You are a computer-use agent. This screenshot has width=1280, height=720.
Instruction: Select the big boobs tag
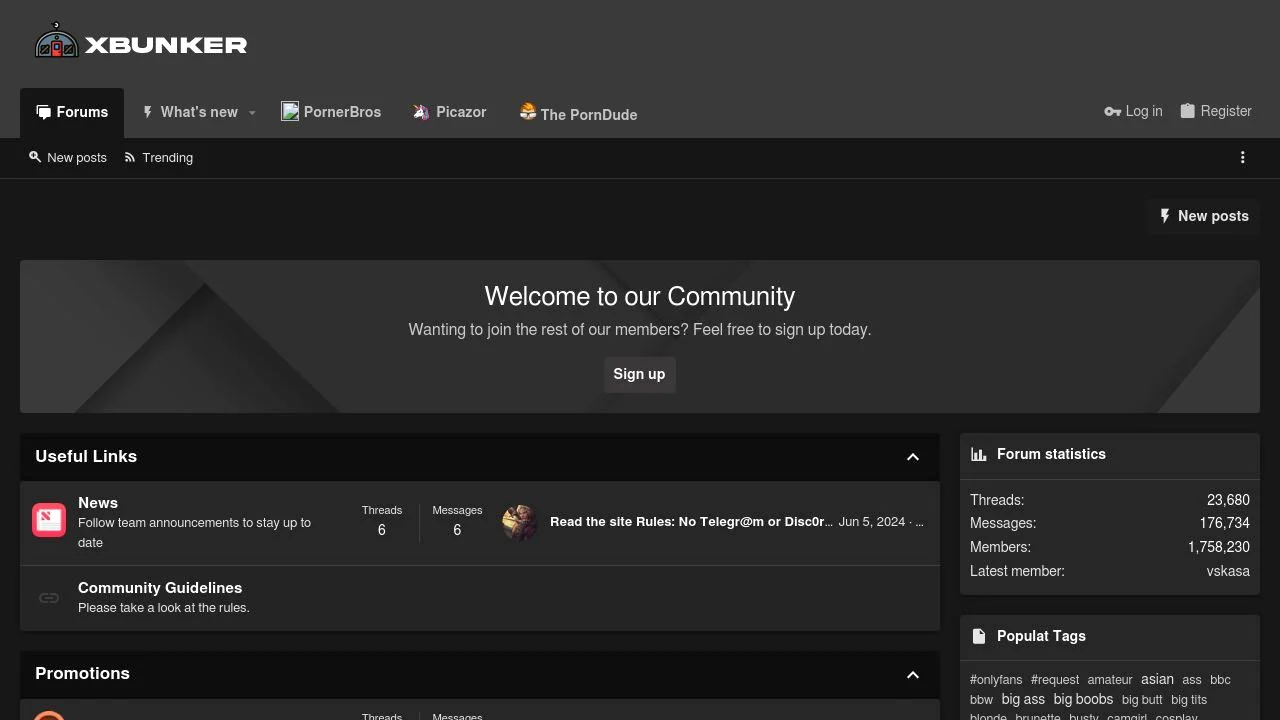pos(1083,699)
